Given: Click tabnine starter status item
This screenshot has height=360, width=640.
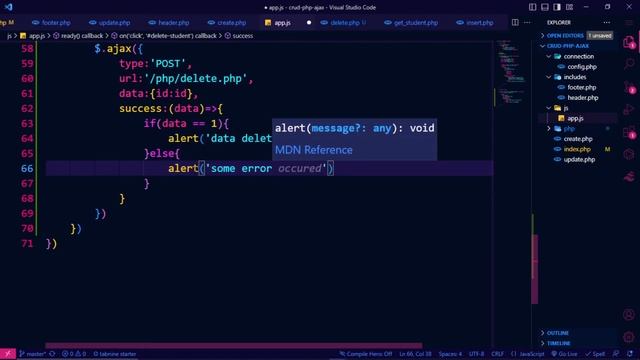Looking at the screenshot, I should click(114, 354).
